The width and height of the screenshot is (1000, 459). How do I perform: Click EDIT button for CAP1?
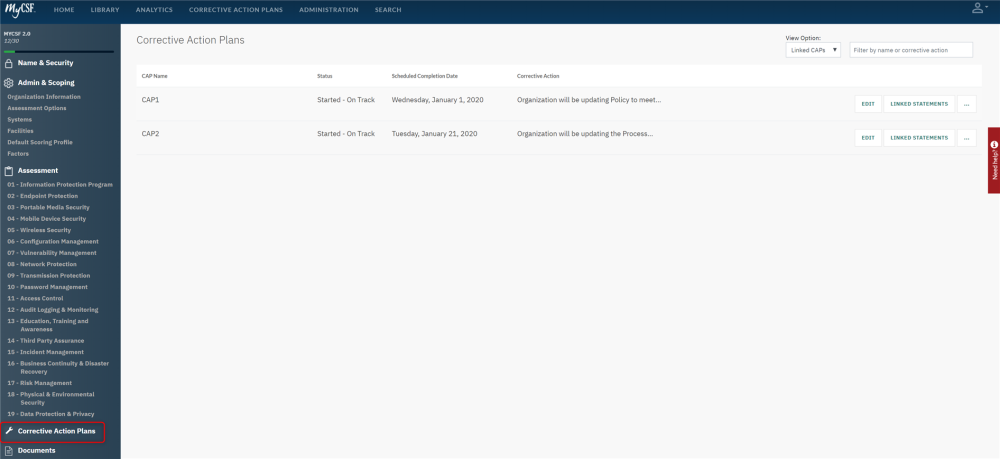tap(868, 104)
